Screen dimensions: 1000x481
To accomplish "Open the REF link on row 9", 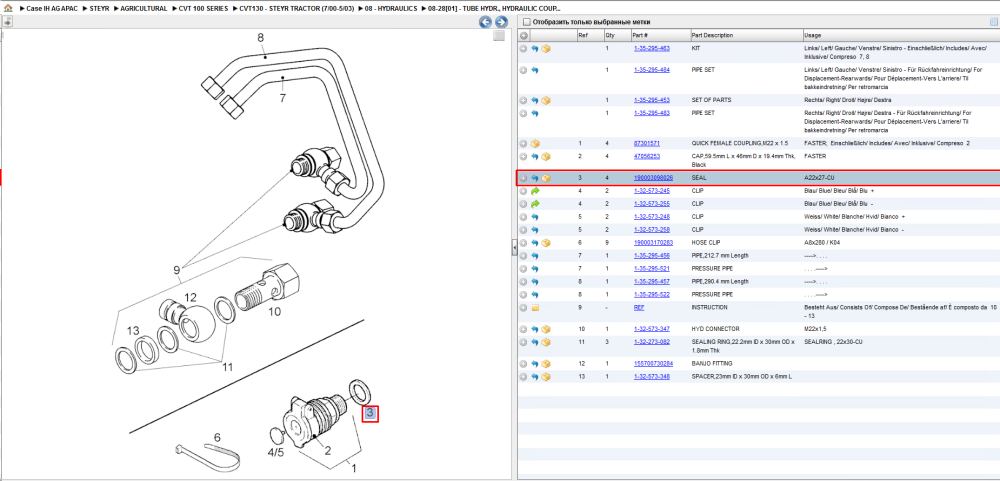I will point(638,307).
